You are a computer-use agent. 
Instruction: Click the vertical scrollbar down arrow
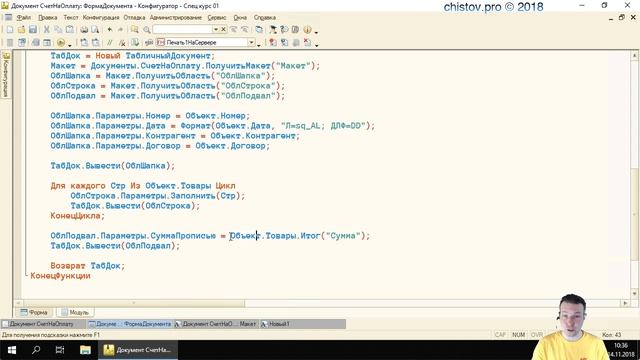pyautogui.click(x=634, y=293)
